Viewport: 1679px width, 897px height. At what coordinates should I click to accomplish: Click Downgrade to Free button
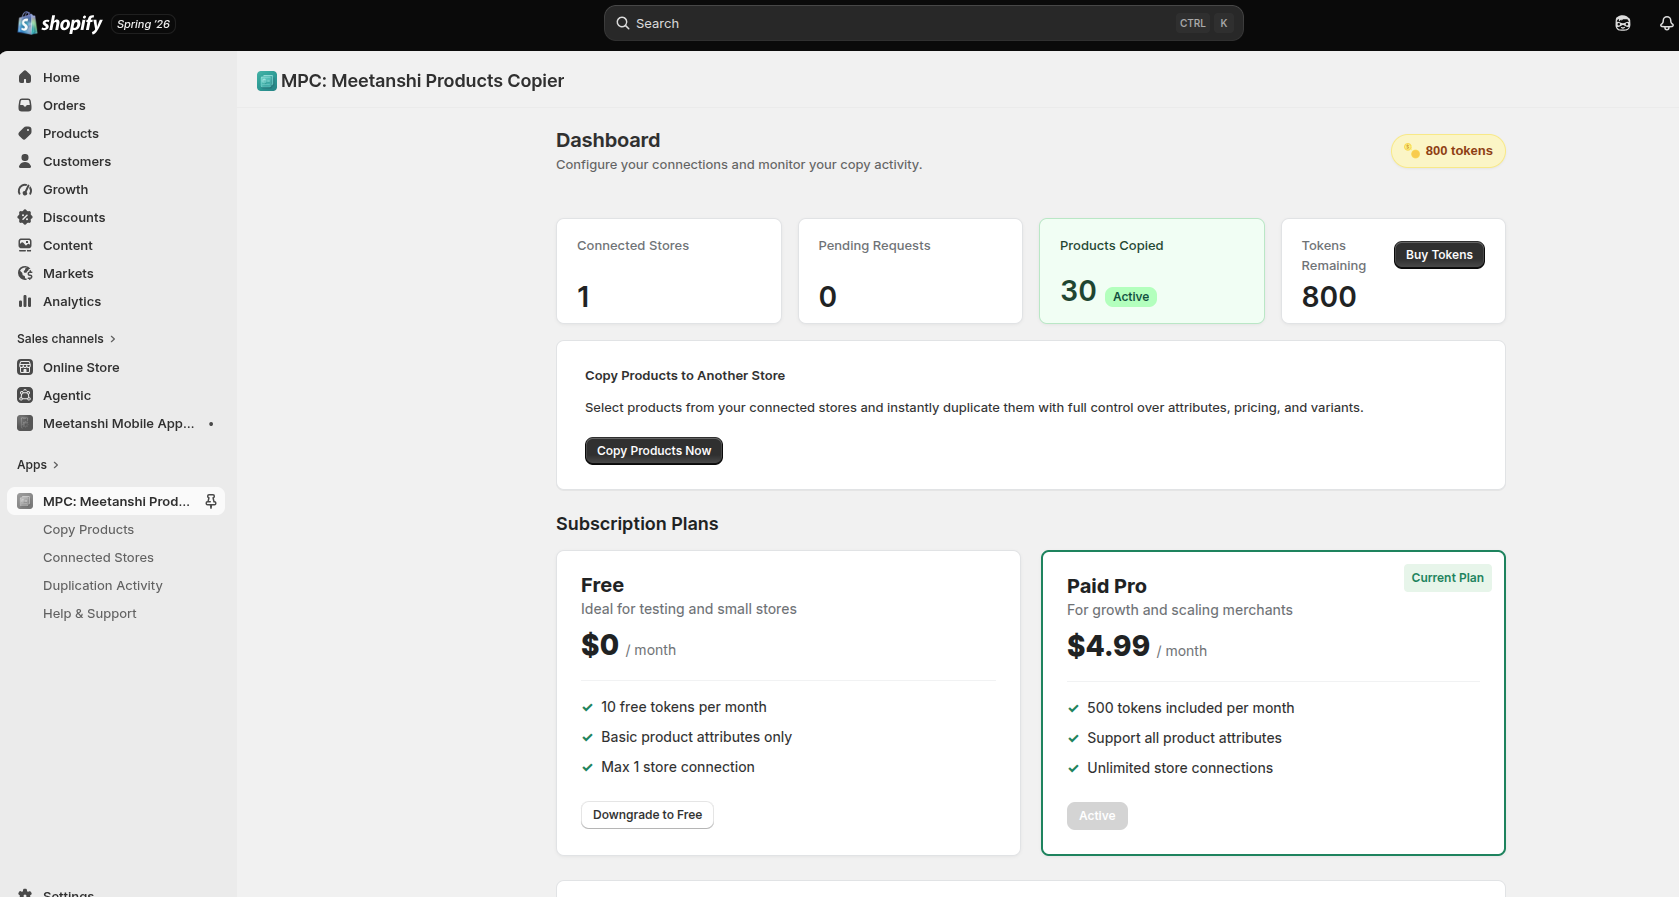(647, 815)
